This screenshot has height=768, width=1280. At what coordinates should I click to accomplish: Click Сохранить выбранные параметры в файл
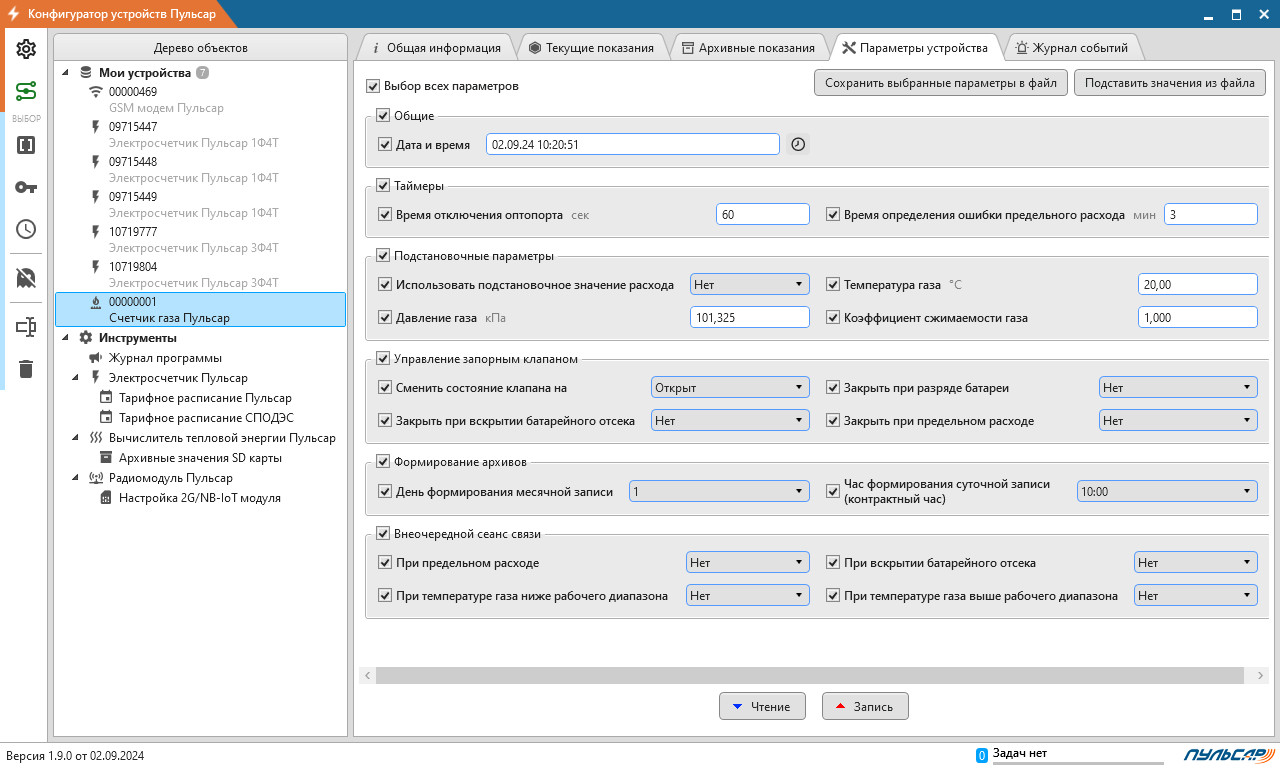point(941,83)
